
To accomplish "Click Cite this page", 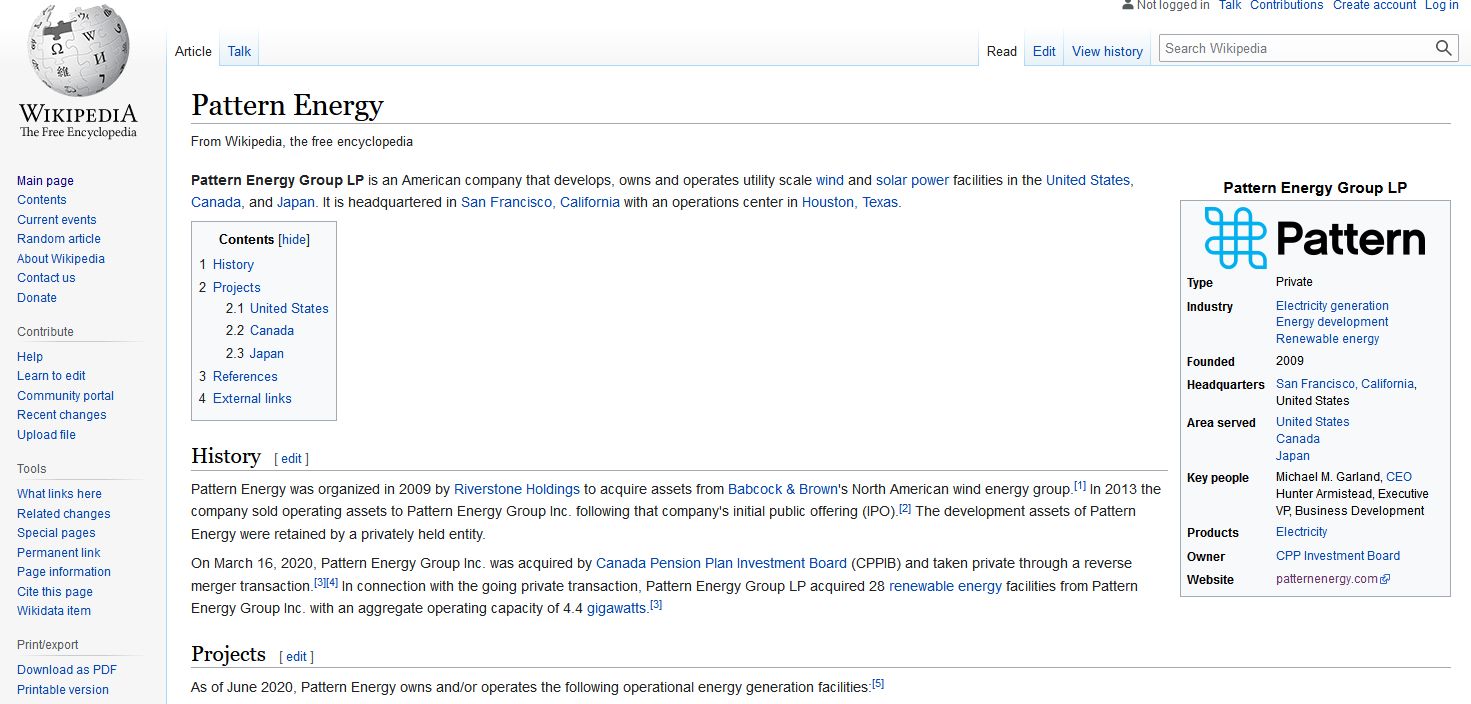I will tap(55, 592).
